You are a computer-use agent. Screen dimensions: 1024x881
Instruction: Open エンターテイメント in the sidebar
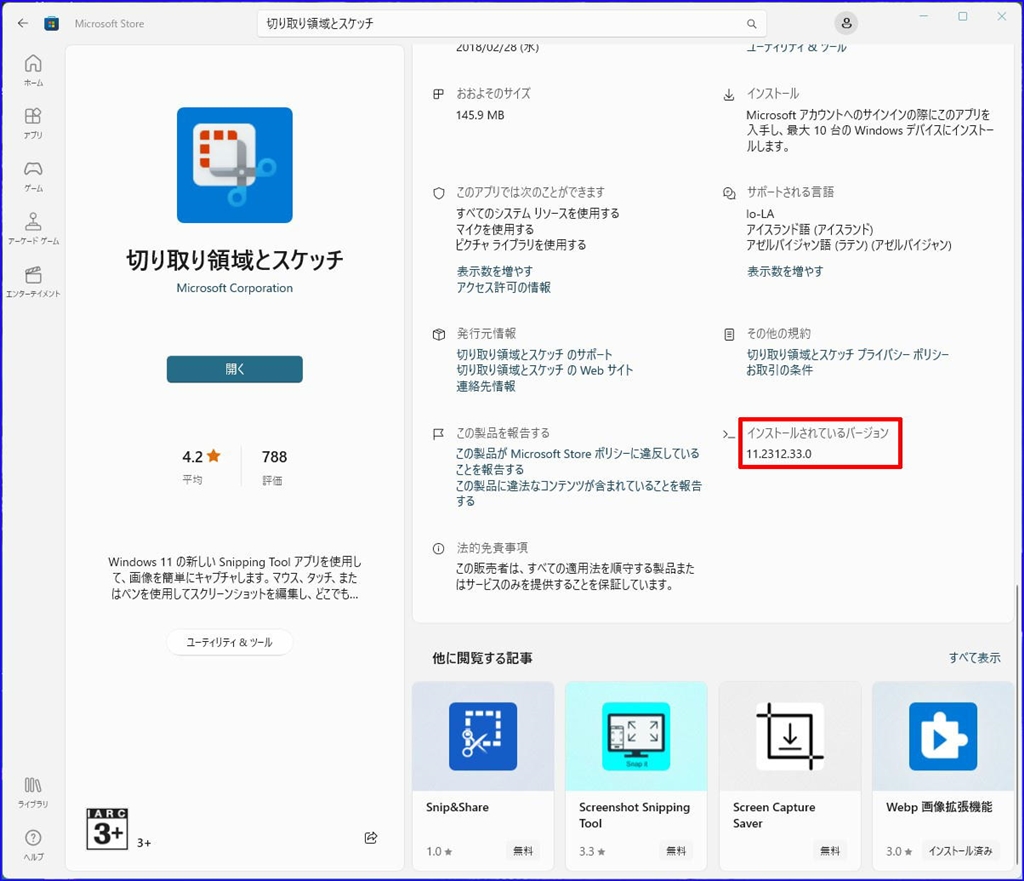tap(33, 281)
